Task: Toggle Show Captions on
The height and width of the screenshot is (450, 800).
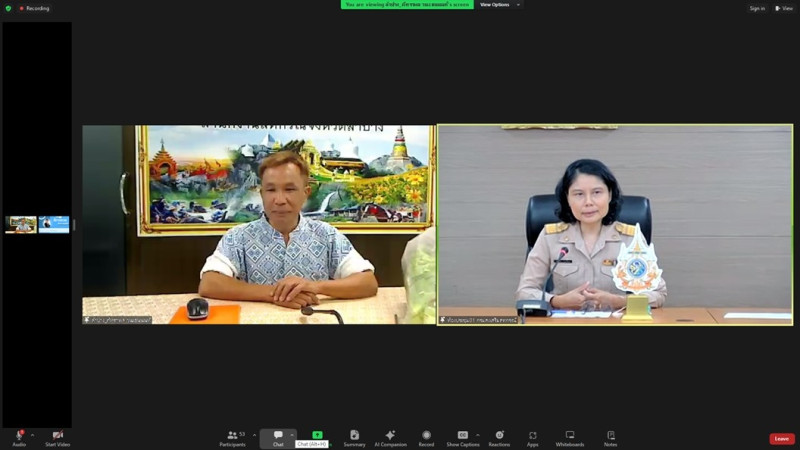Action: [x=462, y=437]
